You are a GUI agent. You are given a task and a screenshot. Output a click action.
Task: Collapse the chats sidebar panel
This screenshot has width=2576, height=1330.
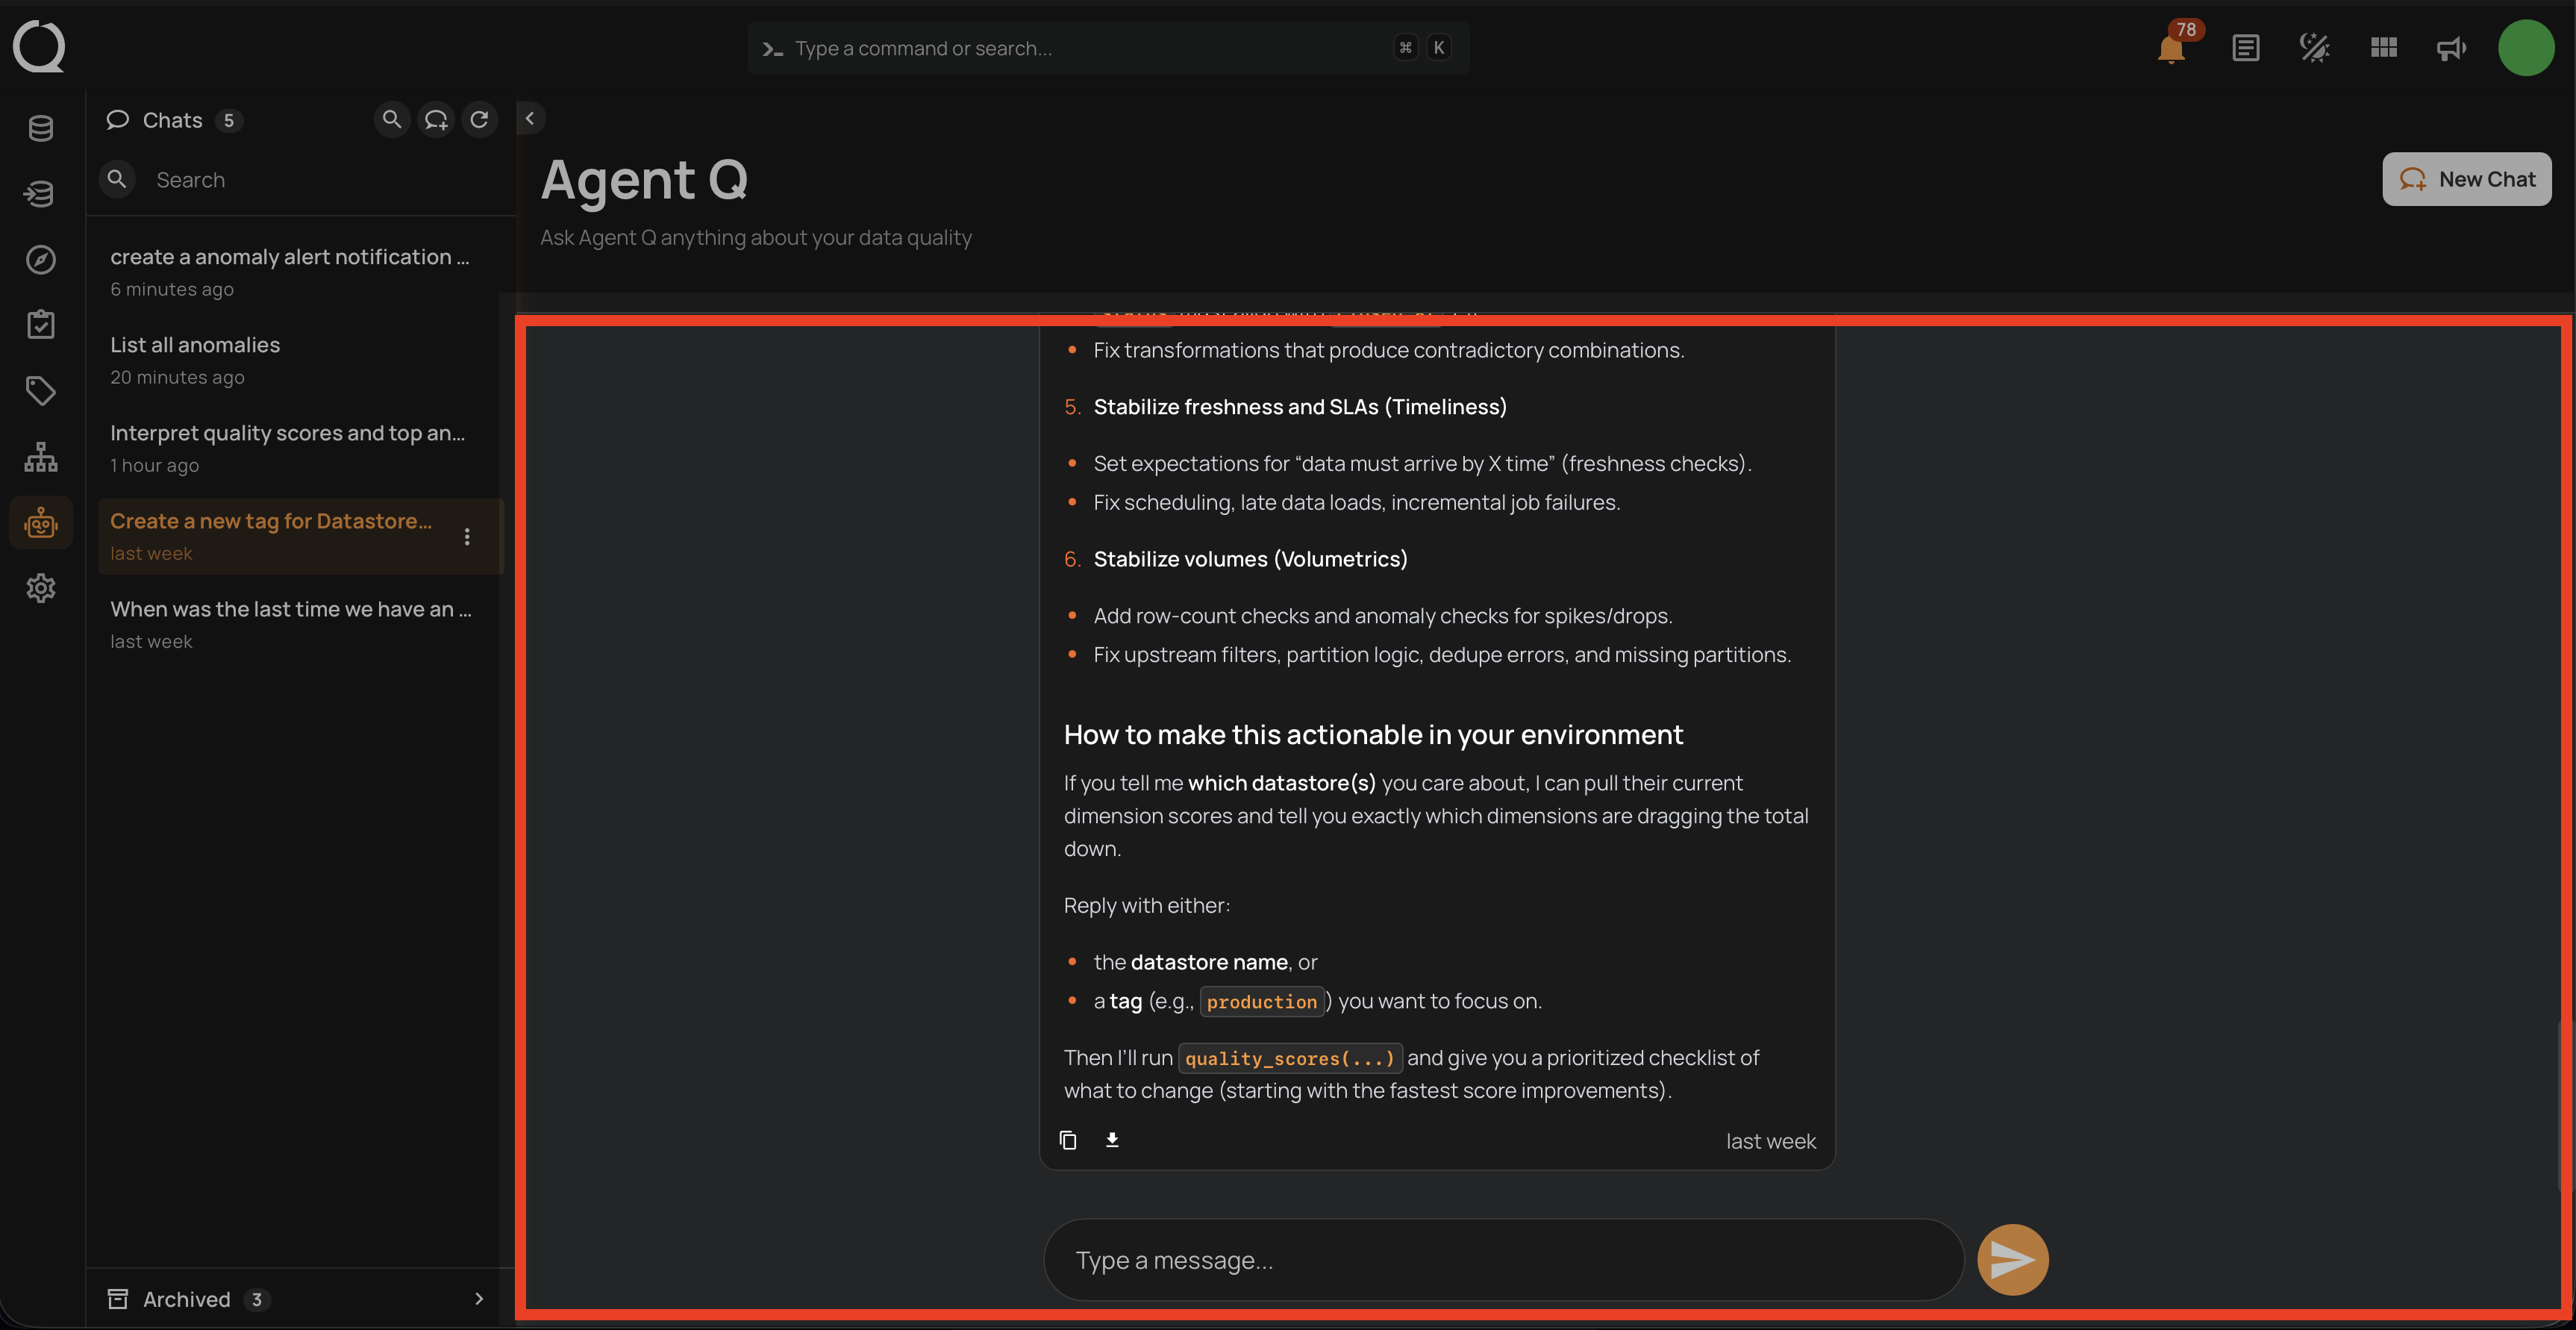click(x=530, y=119)
